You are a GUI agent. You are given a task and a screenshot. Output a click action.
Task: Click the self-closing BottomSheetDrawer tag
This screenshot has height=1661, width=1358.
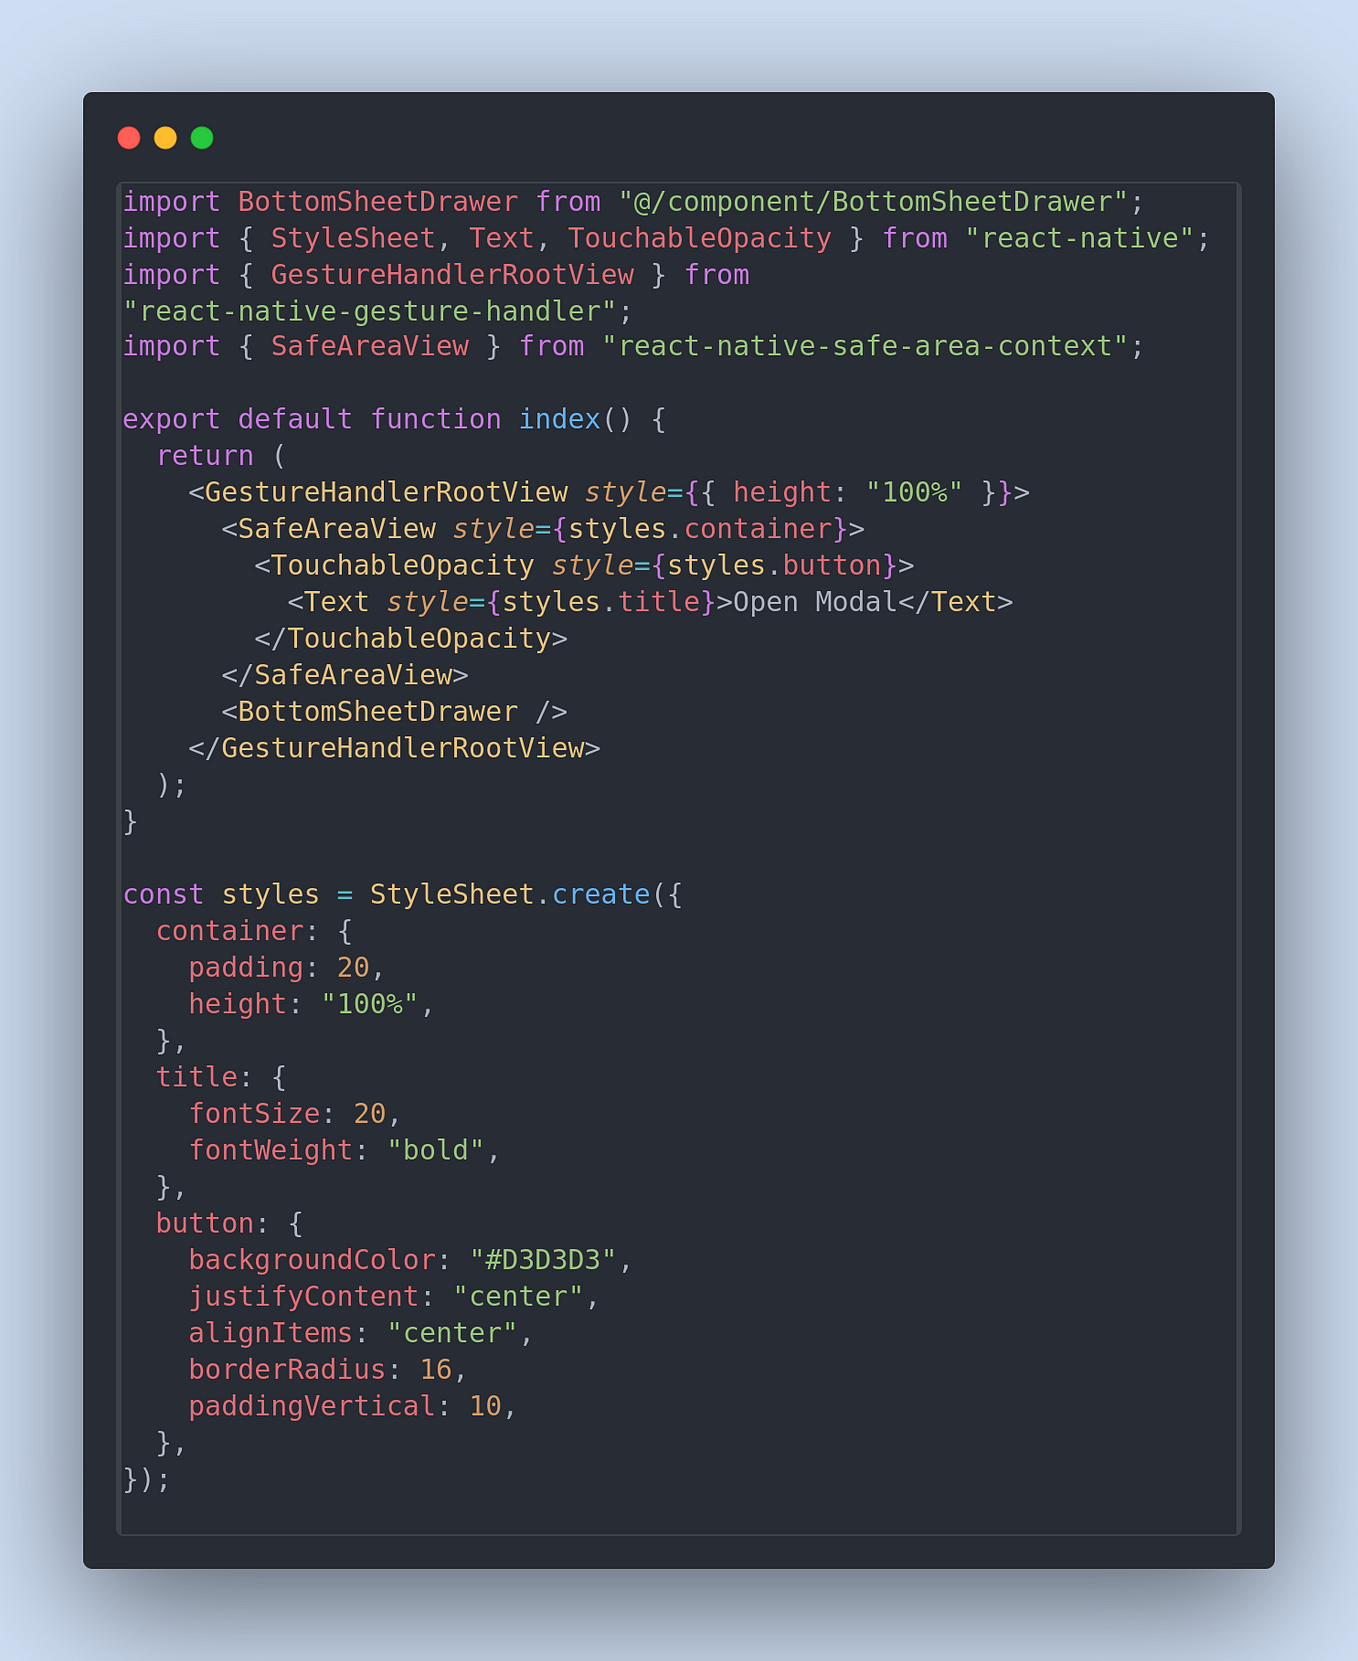click(394, 712)
